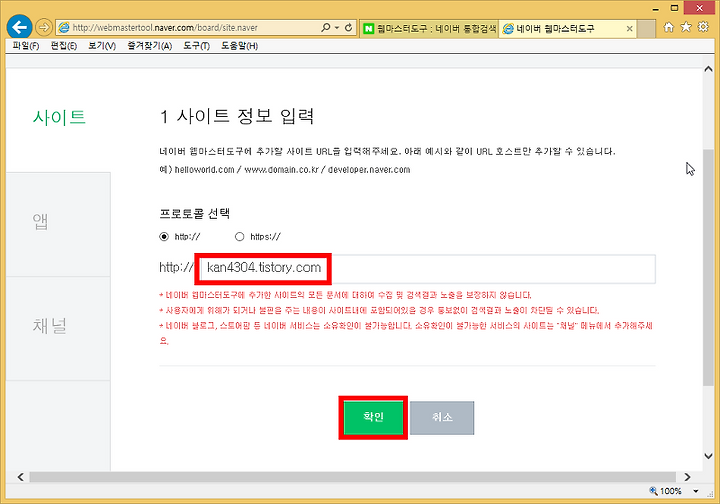
Task: Click the vertical scrollbar down arrow
Action: [708, 456]
